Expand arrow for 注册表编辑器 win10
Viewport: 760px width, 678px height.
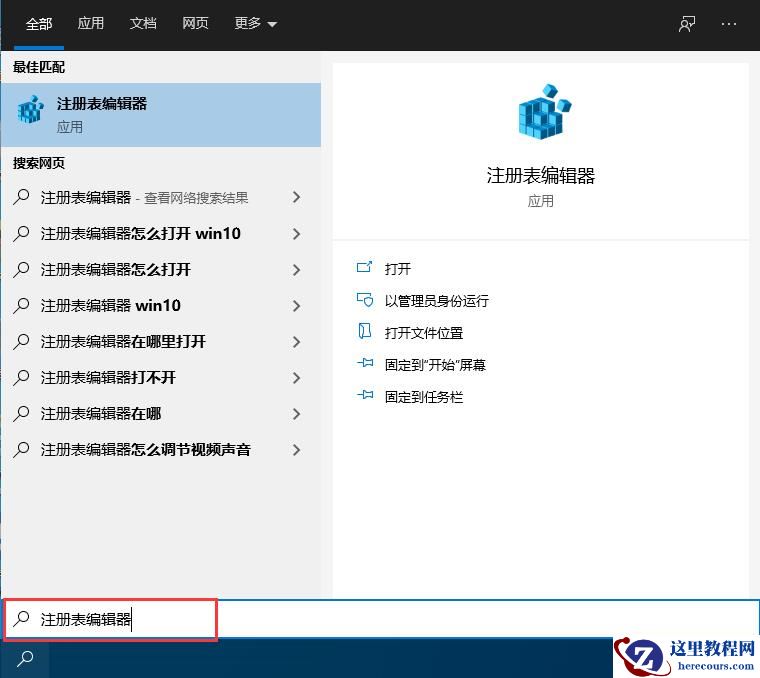[x=296, y=306]
